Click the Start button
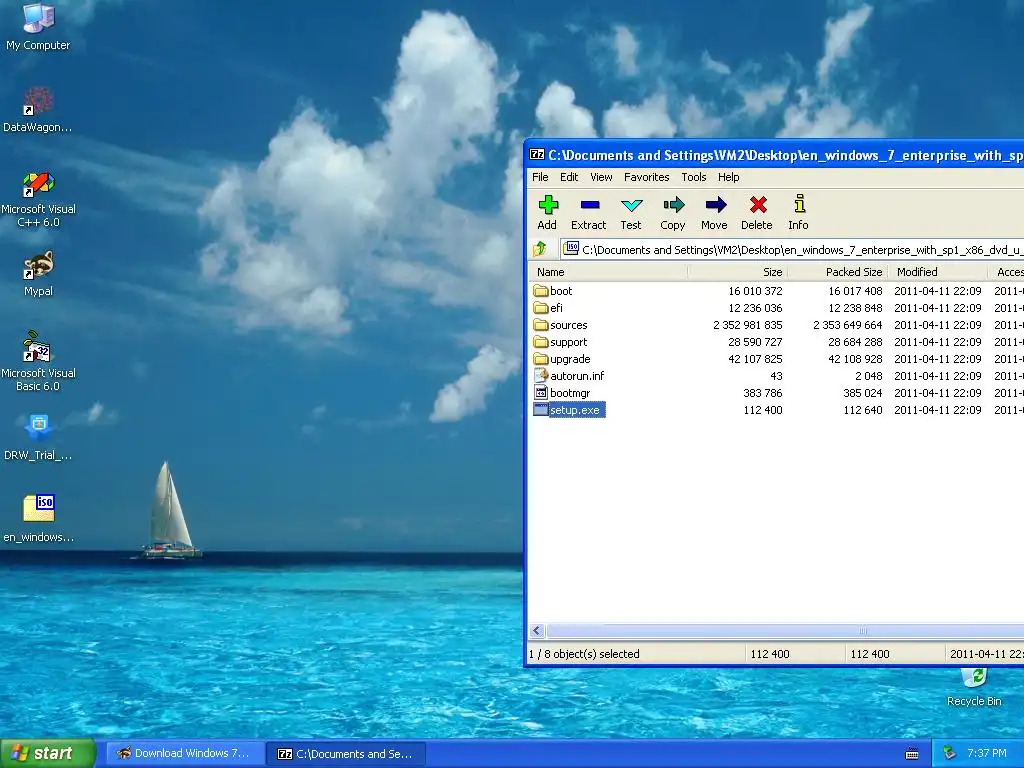 [48, 753]
